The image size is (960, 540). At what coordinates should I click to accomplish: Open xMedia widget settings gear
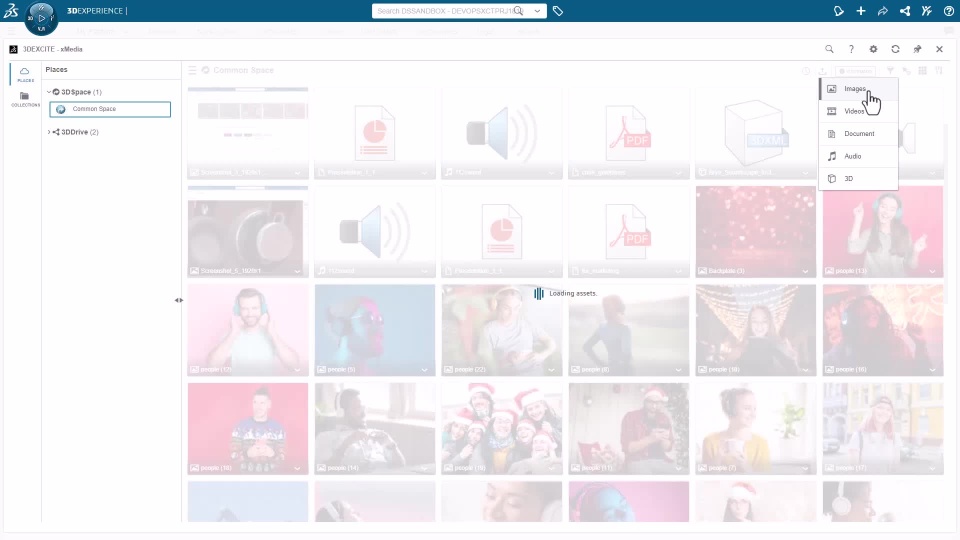pyautogui.click(x=873, y=49)
